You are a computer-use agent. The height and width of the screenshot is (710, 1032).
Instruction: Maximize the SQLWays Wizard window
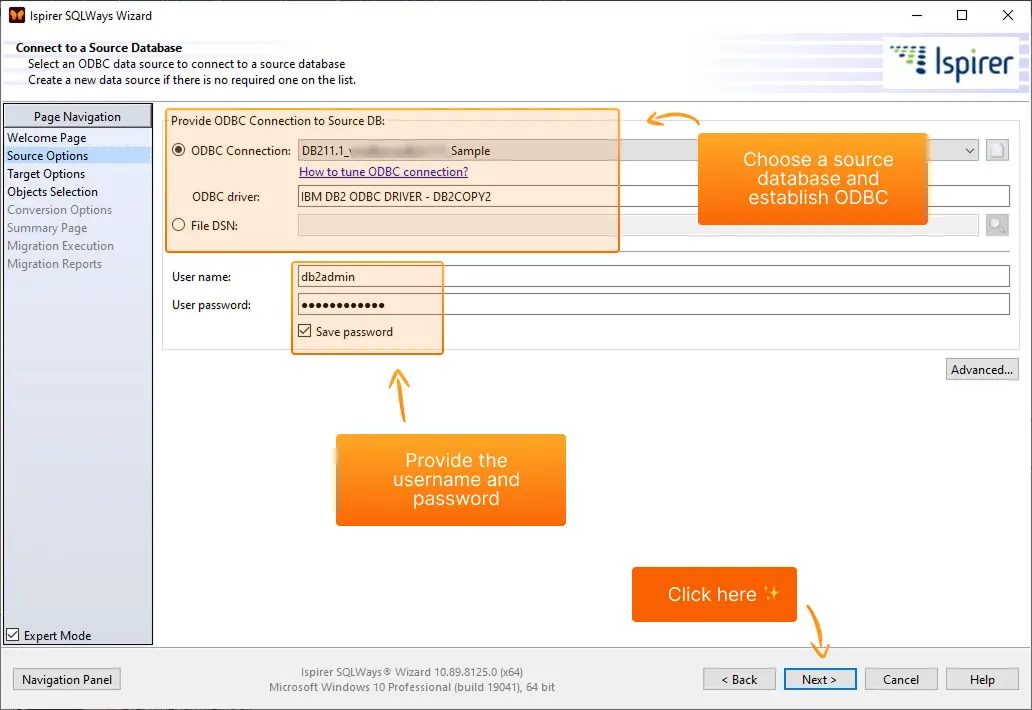pos(962,15)
